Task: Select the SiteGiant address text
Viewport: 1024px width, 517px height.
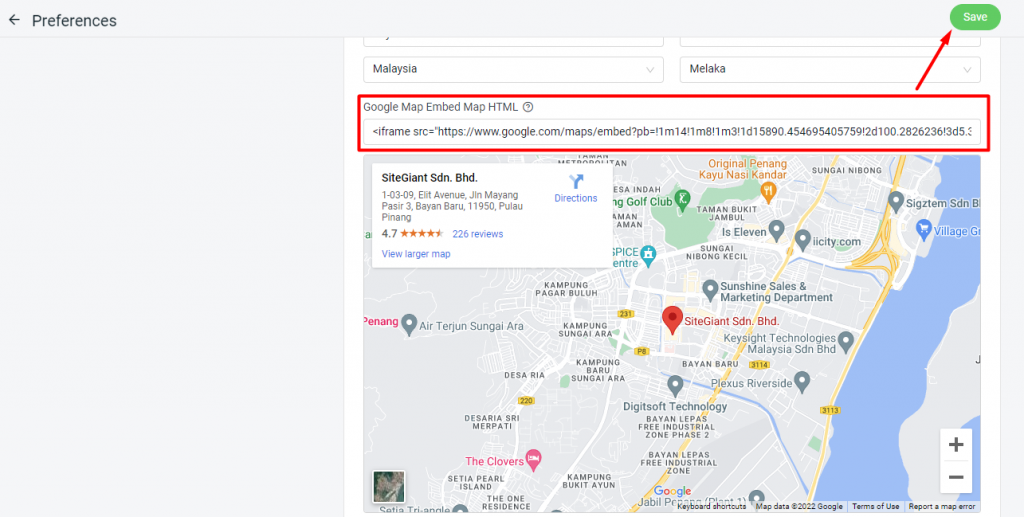Action: (452, 206)
